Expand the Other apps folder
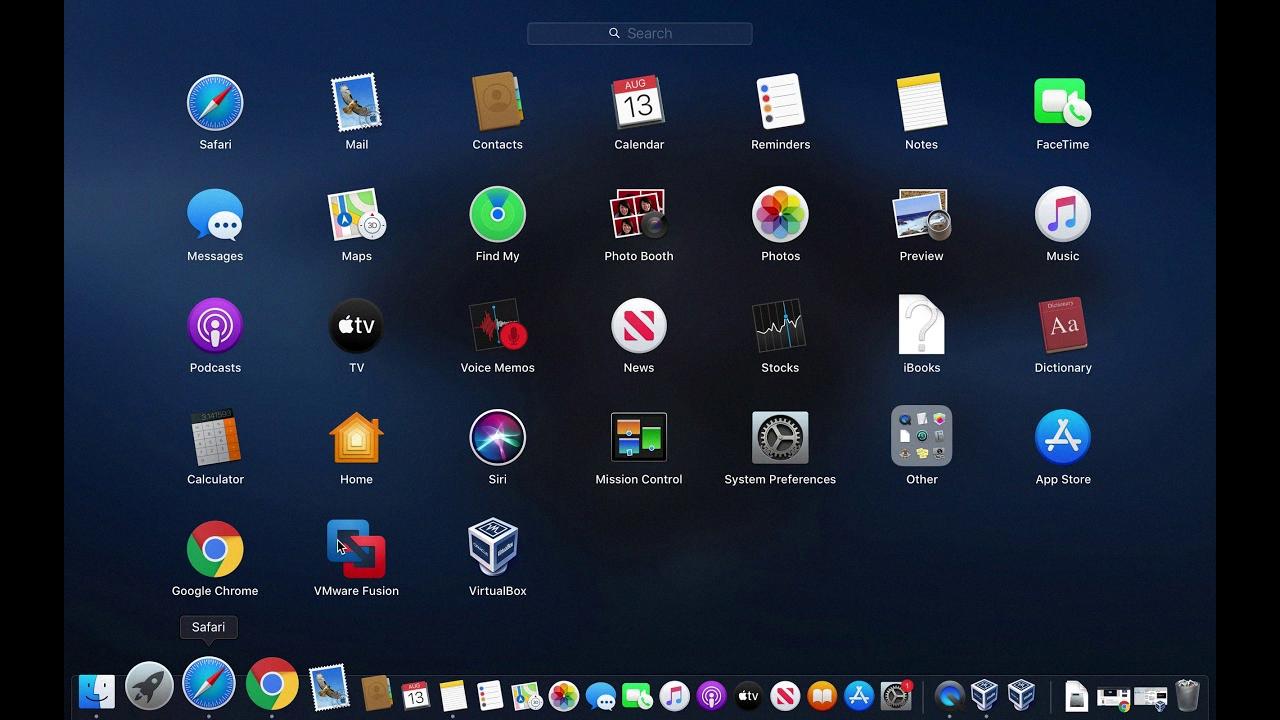This screenshot has height=720, width=1280. pyautogui.click(x=921, y=436)
